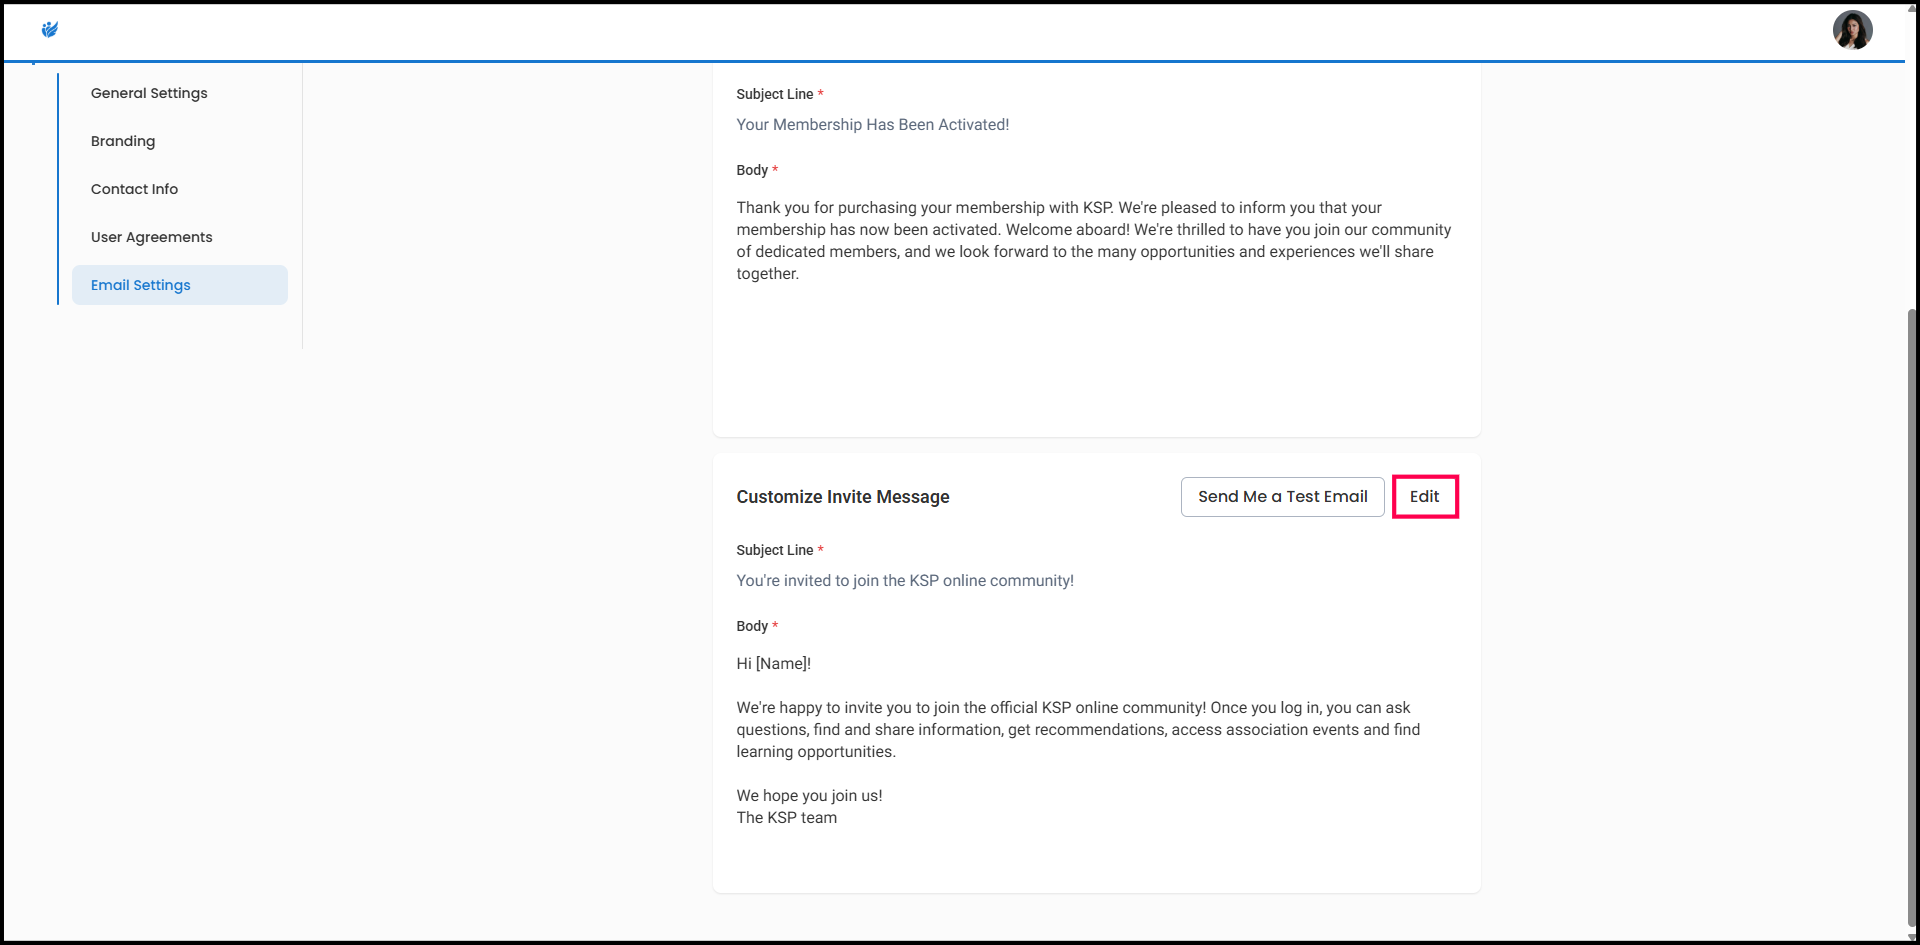
Task: Click the page's vertical scrollbar thumb
Action: point(1911,620)
